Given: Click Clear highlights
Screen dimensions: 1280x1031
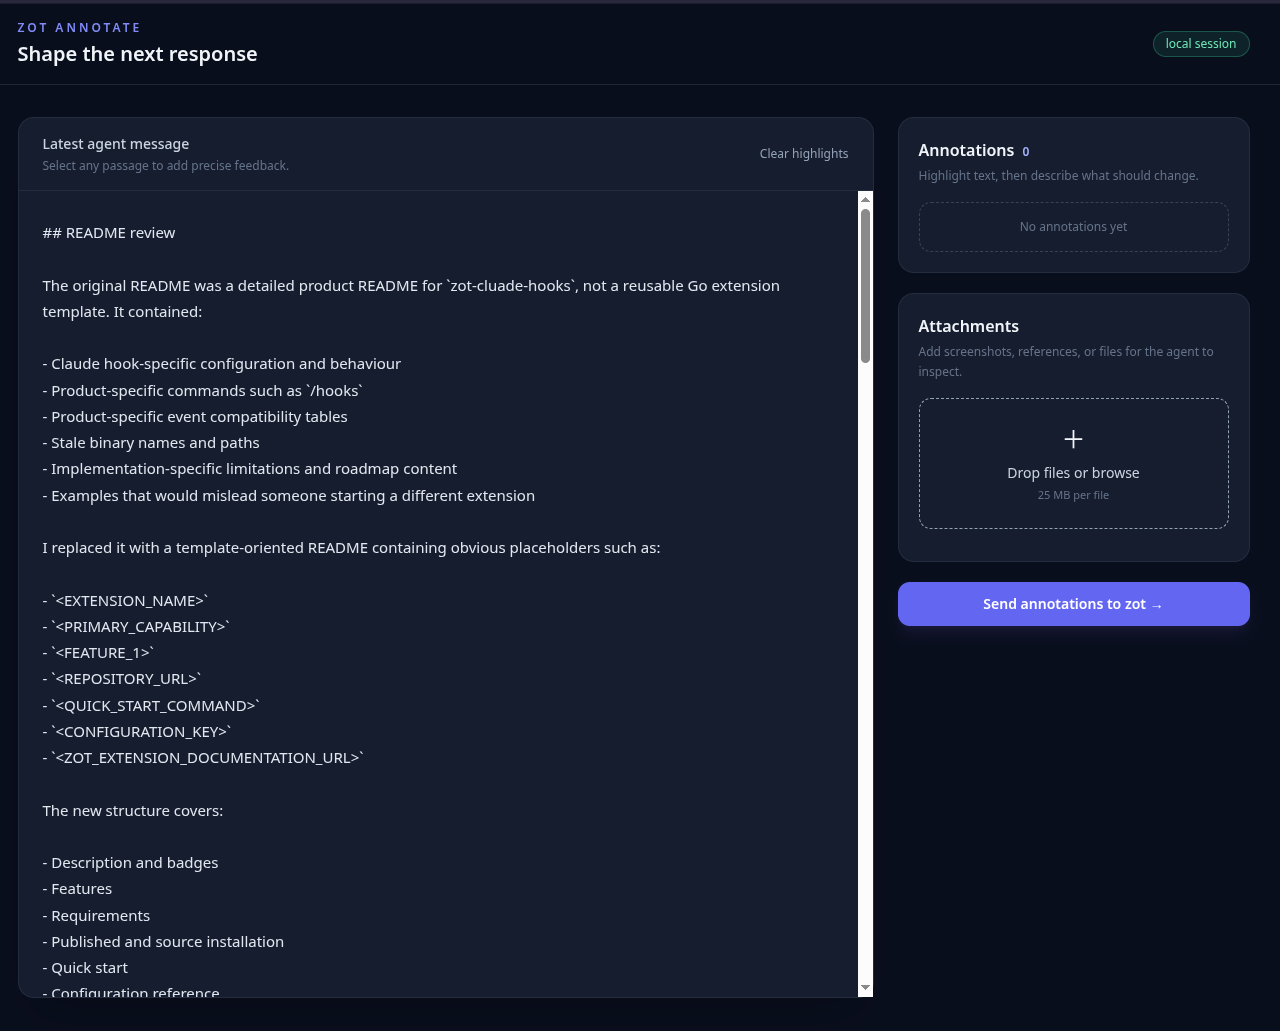Looking at the screenshot, I should tap(804, 154).
